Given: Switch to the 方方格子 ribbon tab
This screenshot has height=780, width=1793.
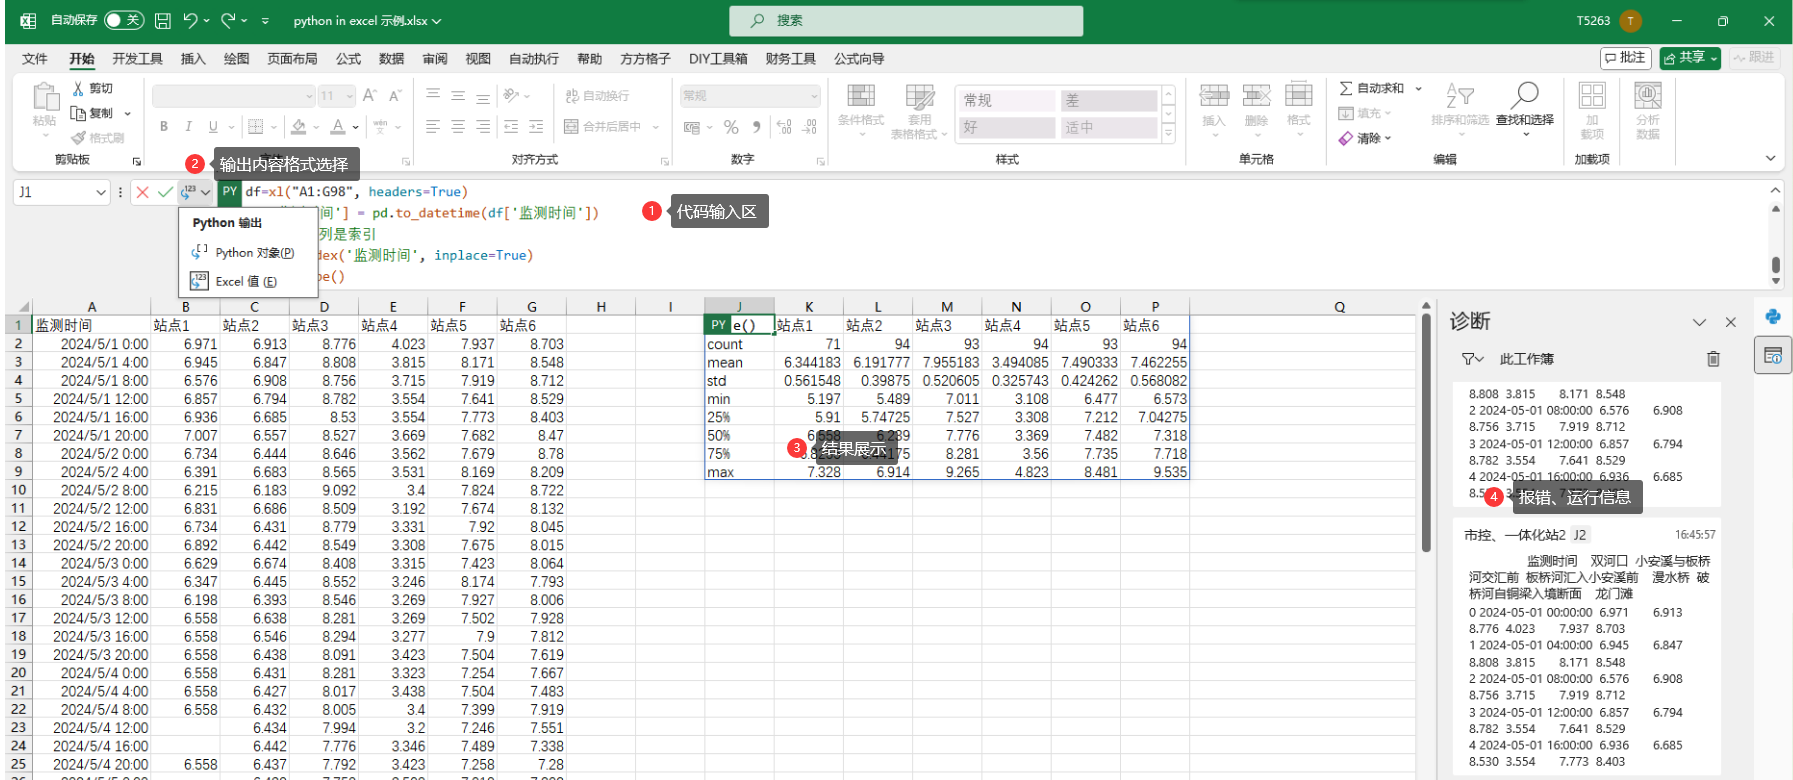Looking at the screenshot, I should click(645, 59).
